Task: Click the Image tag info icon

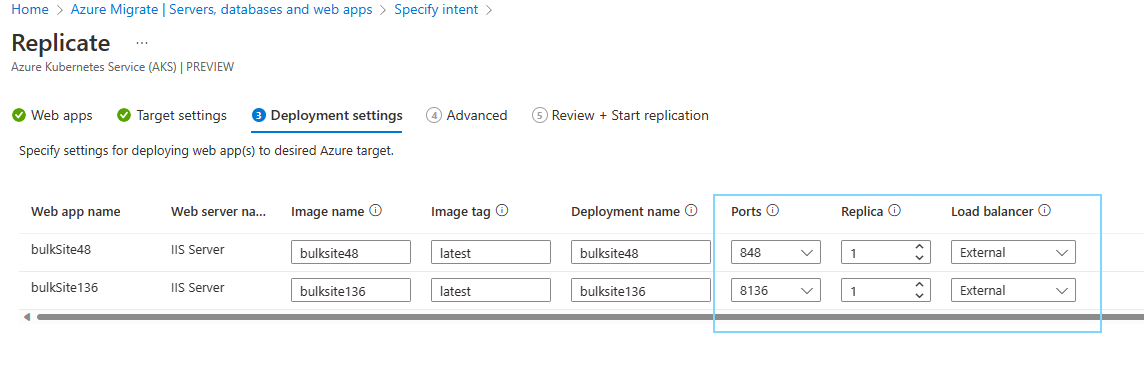Action: pos(502,211)
